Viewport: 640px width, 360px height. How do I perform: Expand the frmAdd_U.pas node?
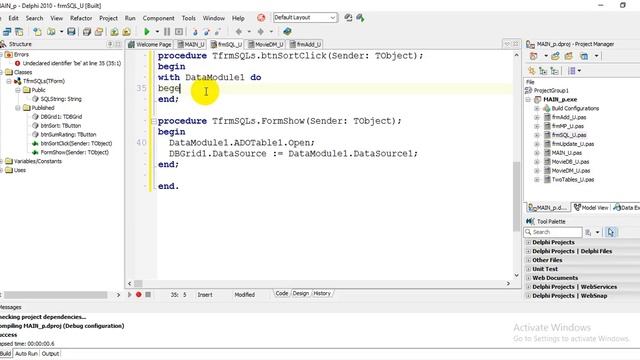pos(537,118)
